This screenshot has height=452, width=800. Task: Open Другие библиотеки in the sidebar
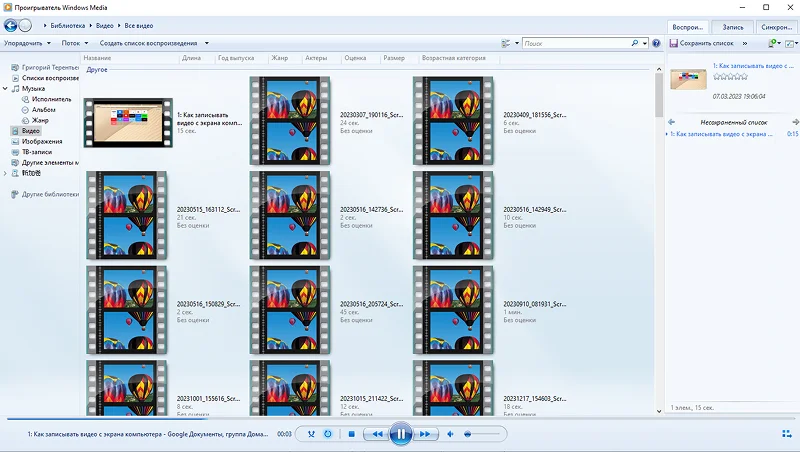[x=45, y=194]
